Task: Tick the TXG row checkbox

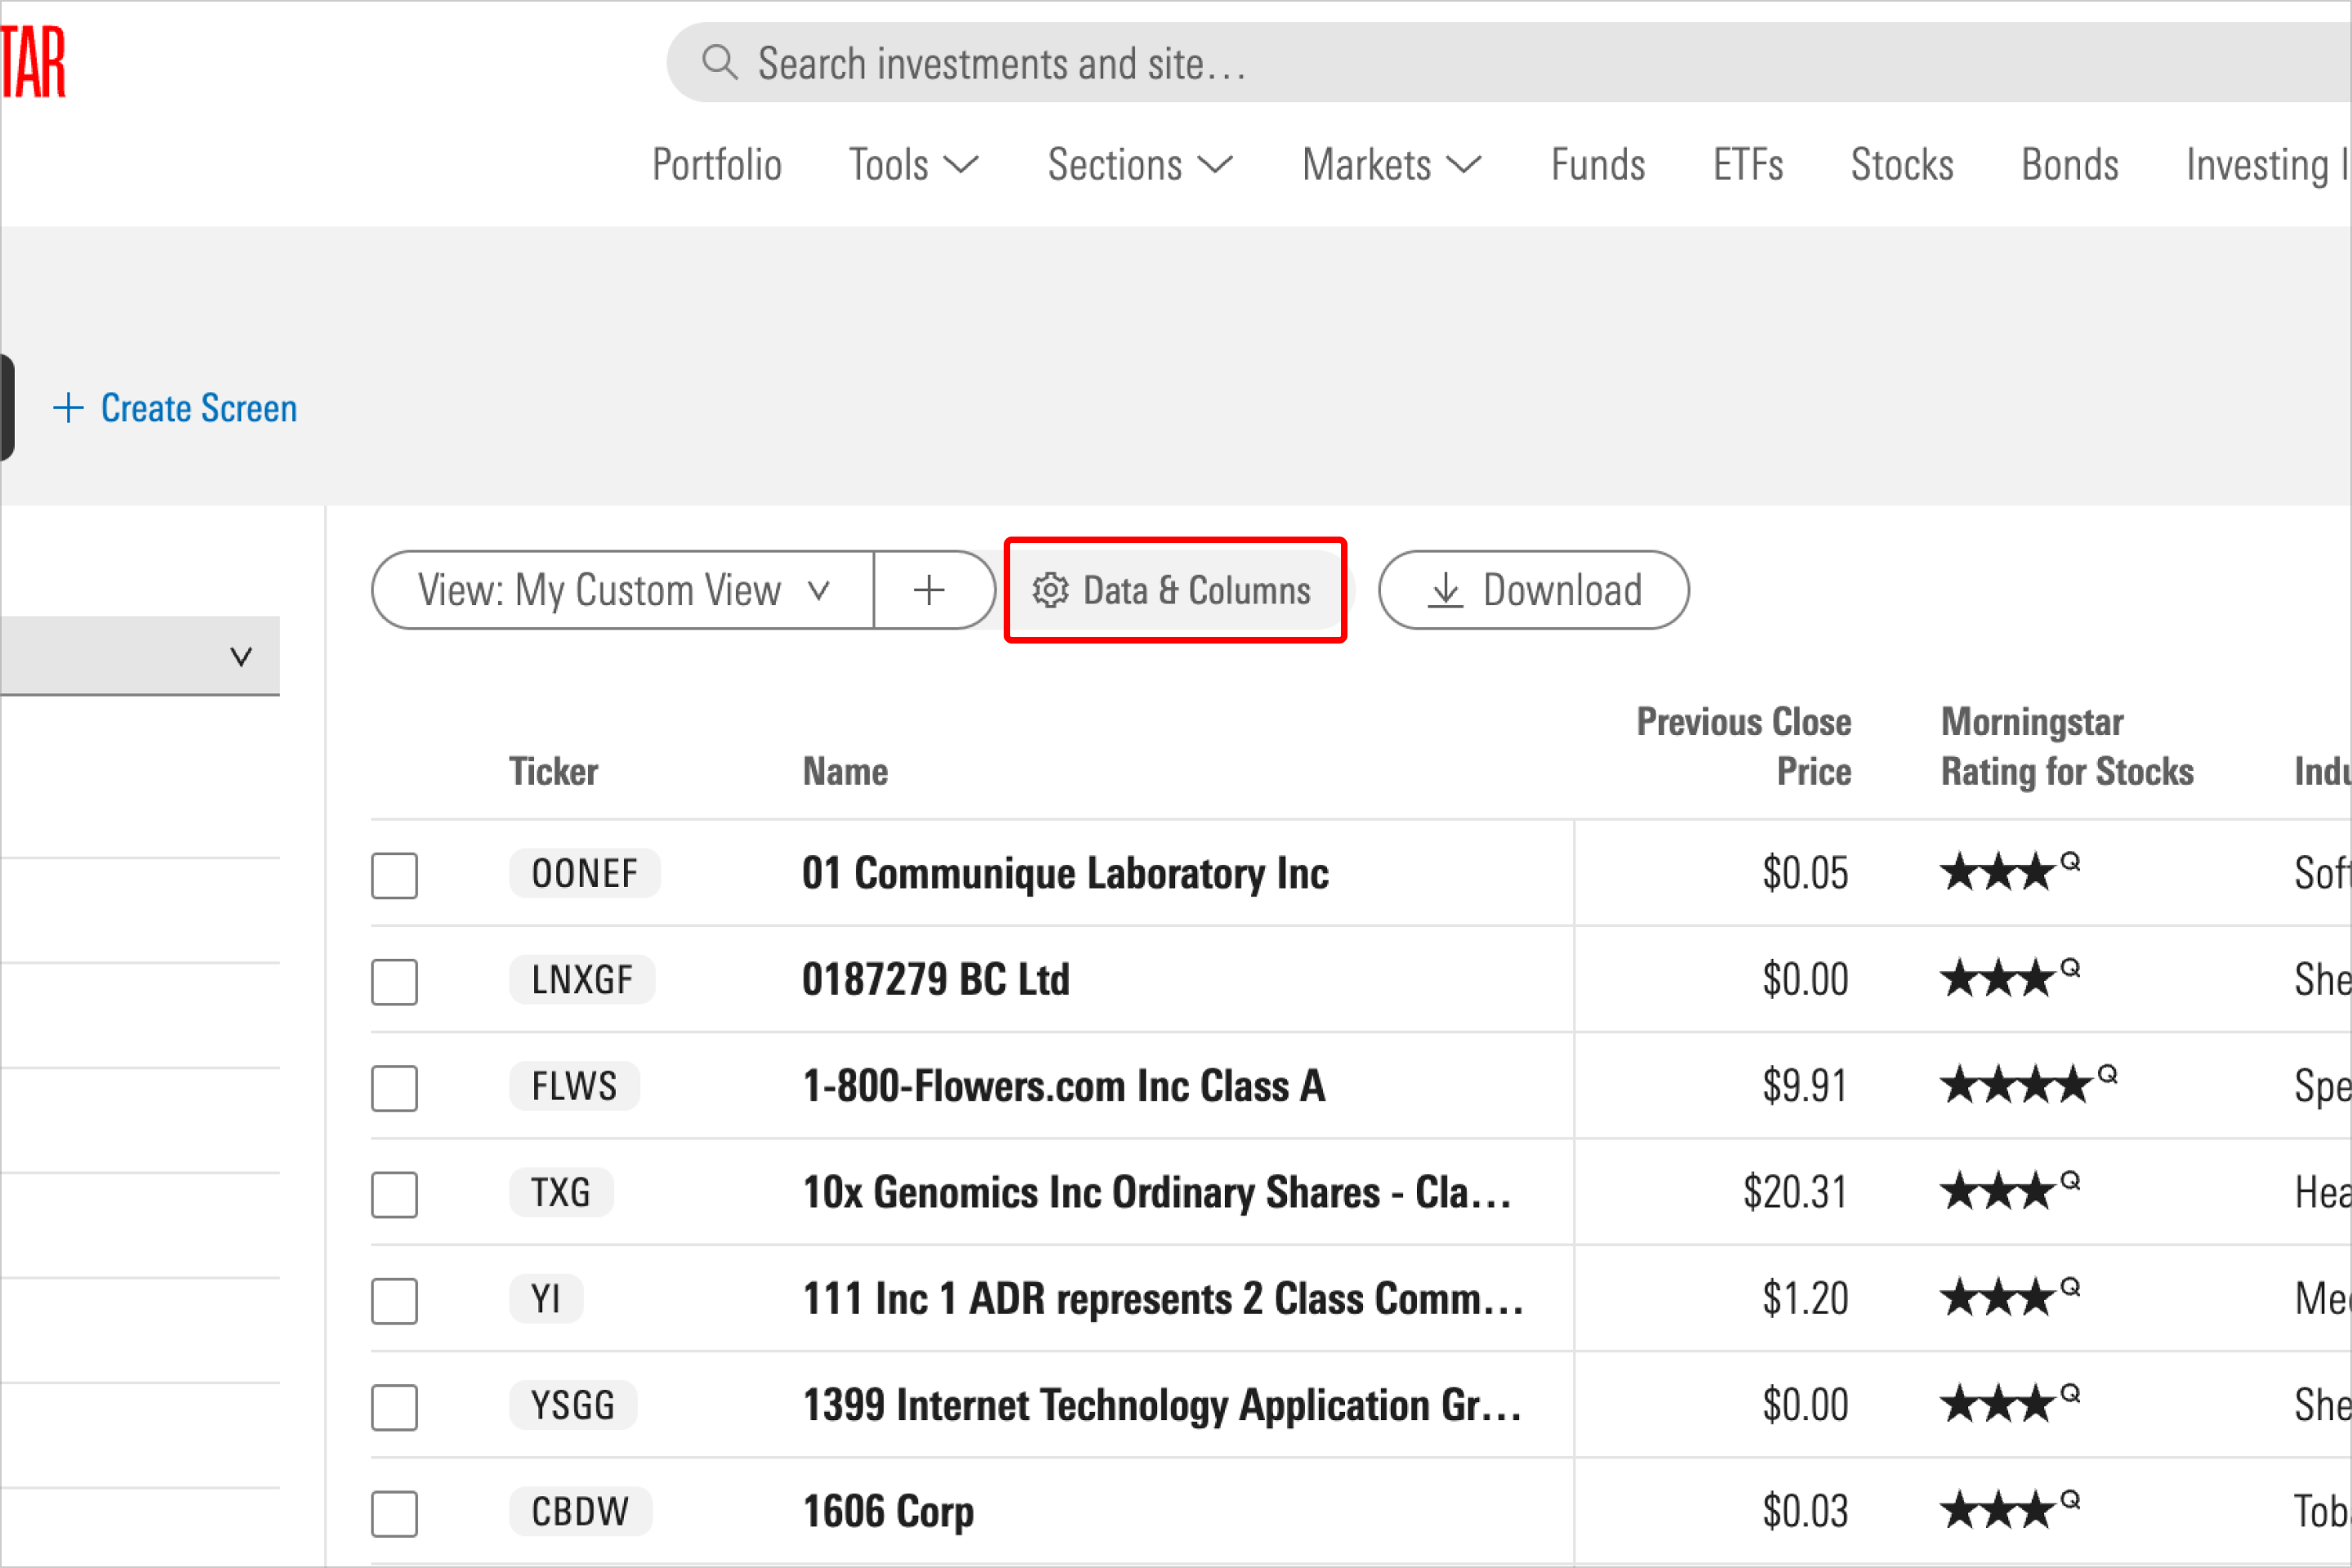Action: [x=394, y=1194]
